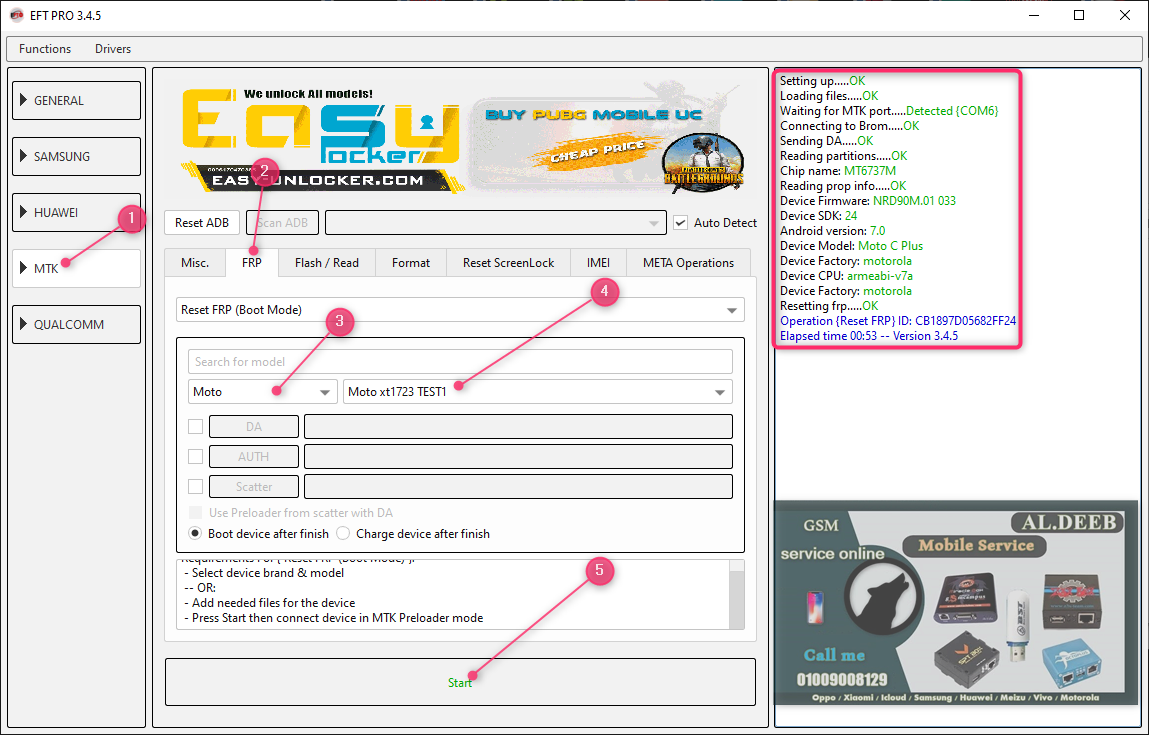The image size is (1149, 735).
Task: Select Charge device after finish option
Action: tap(343, 533)
